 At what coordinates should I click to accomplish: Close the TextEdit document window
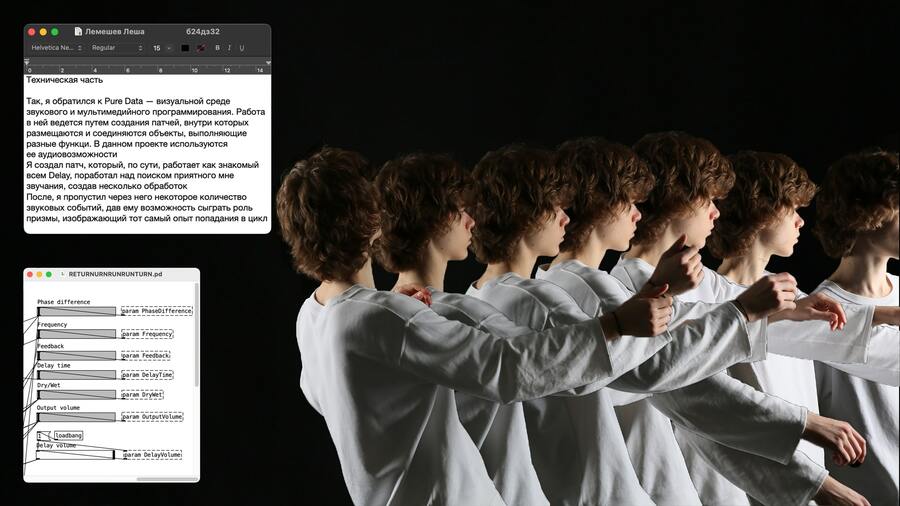point(32,32)
